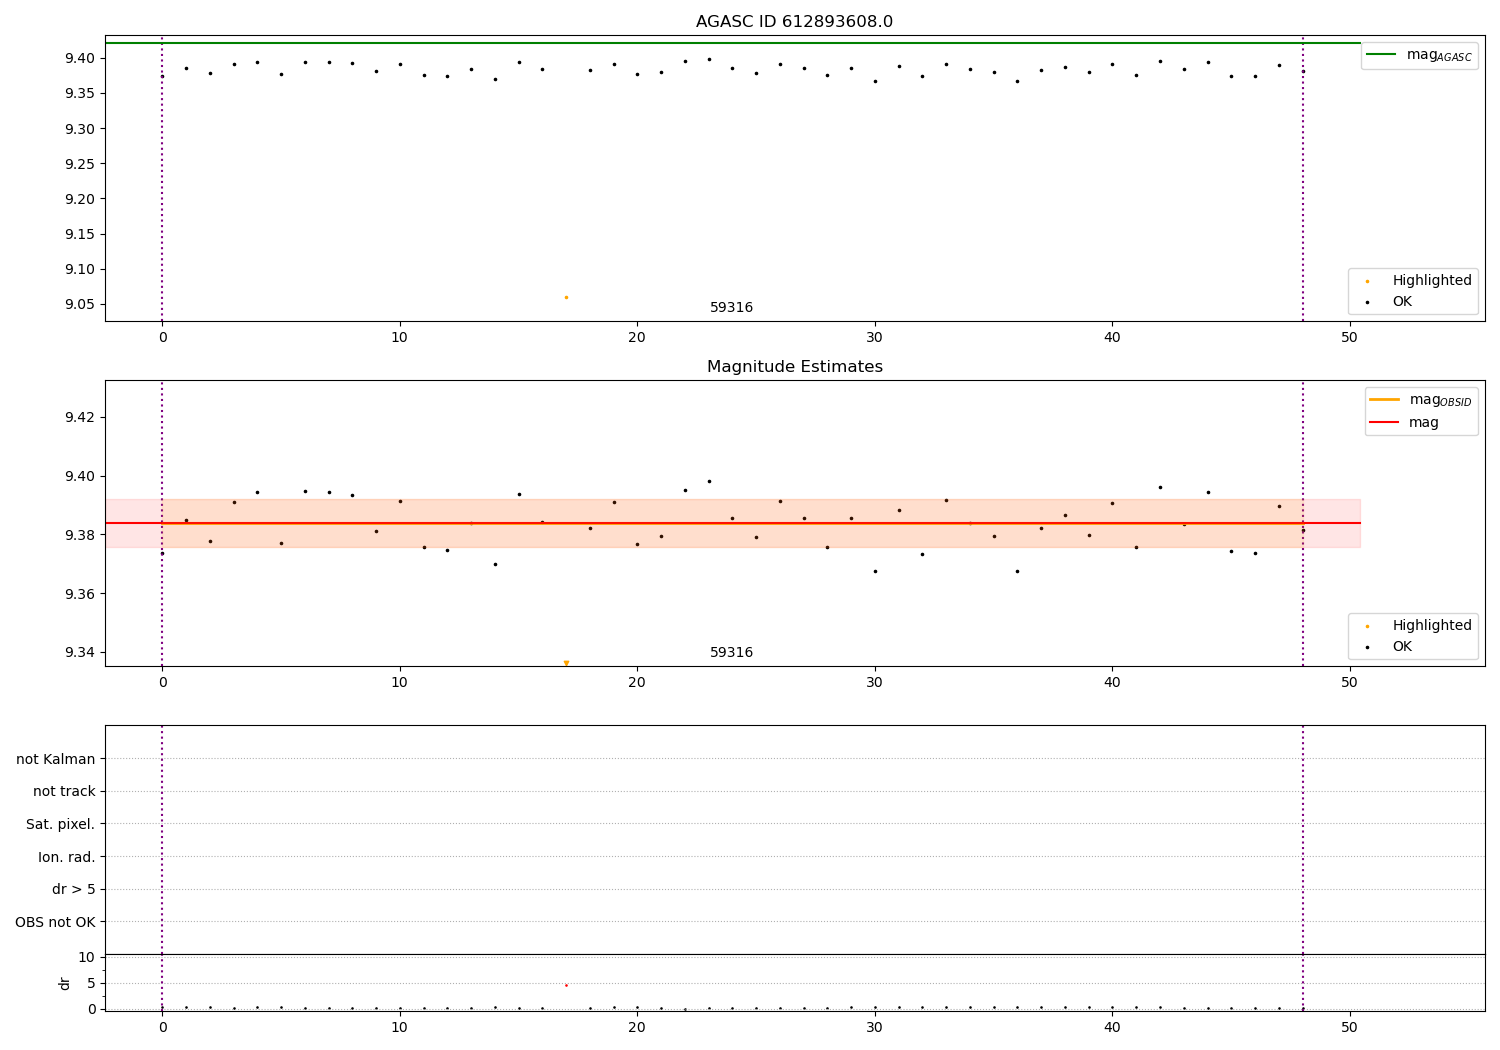Select the orange highlighted point in top plot
This screenshot has height=1050, width=1500.
click(x=566, y=297)
